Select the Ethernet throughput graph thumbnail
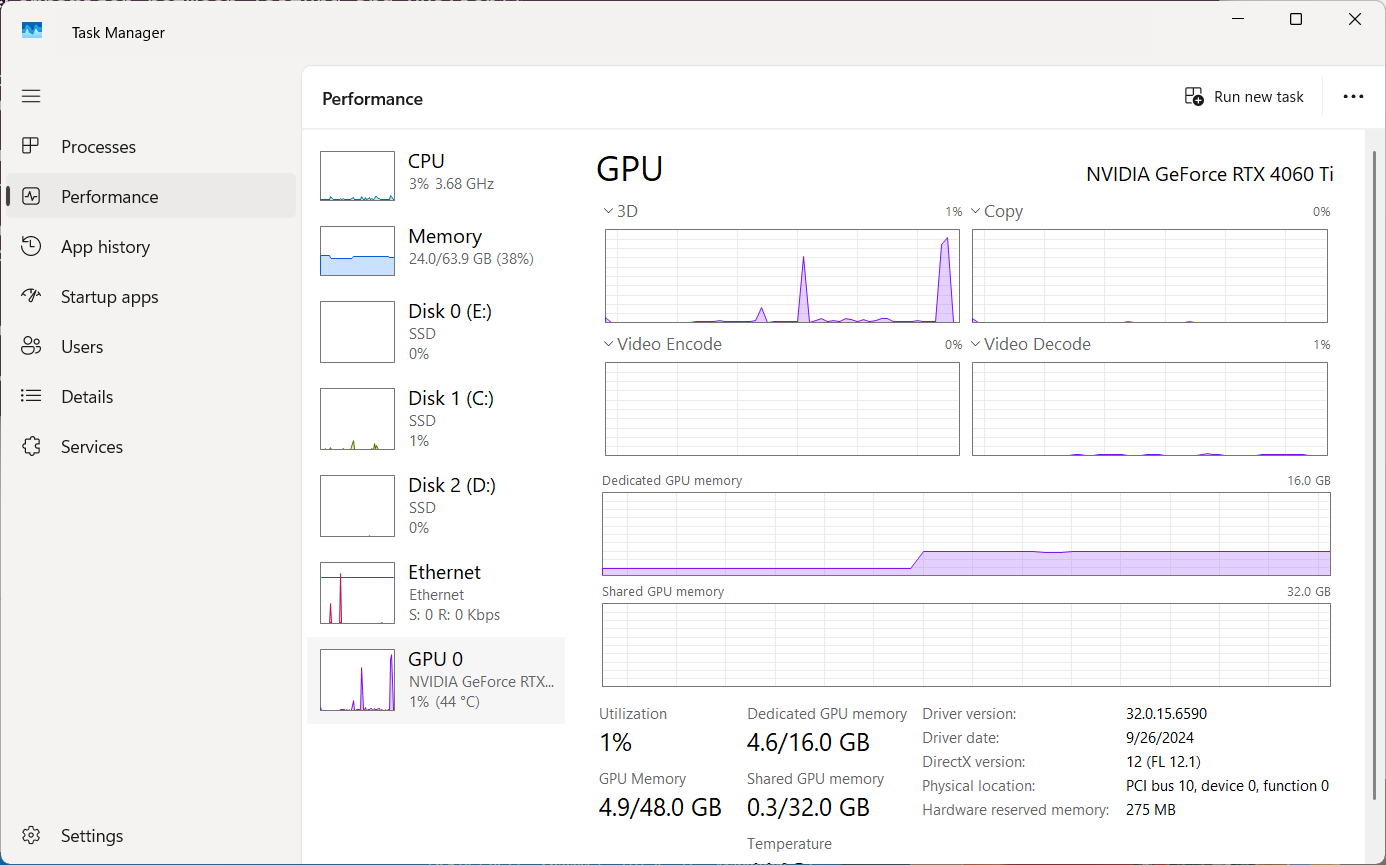Screen dimensions: 1386x865 (357, 592)
